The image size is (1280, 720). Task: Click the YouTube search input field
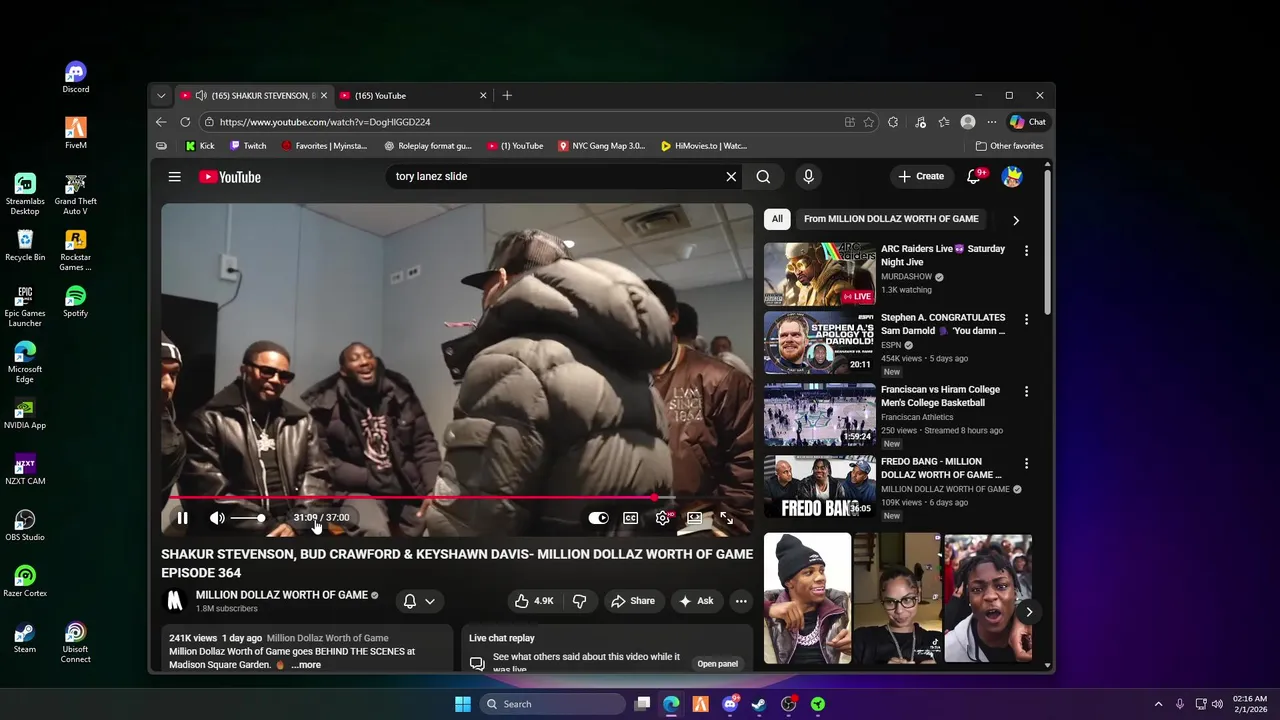(x=555, y=177)
